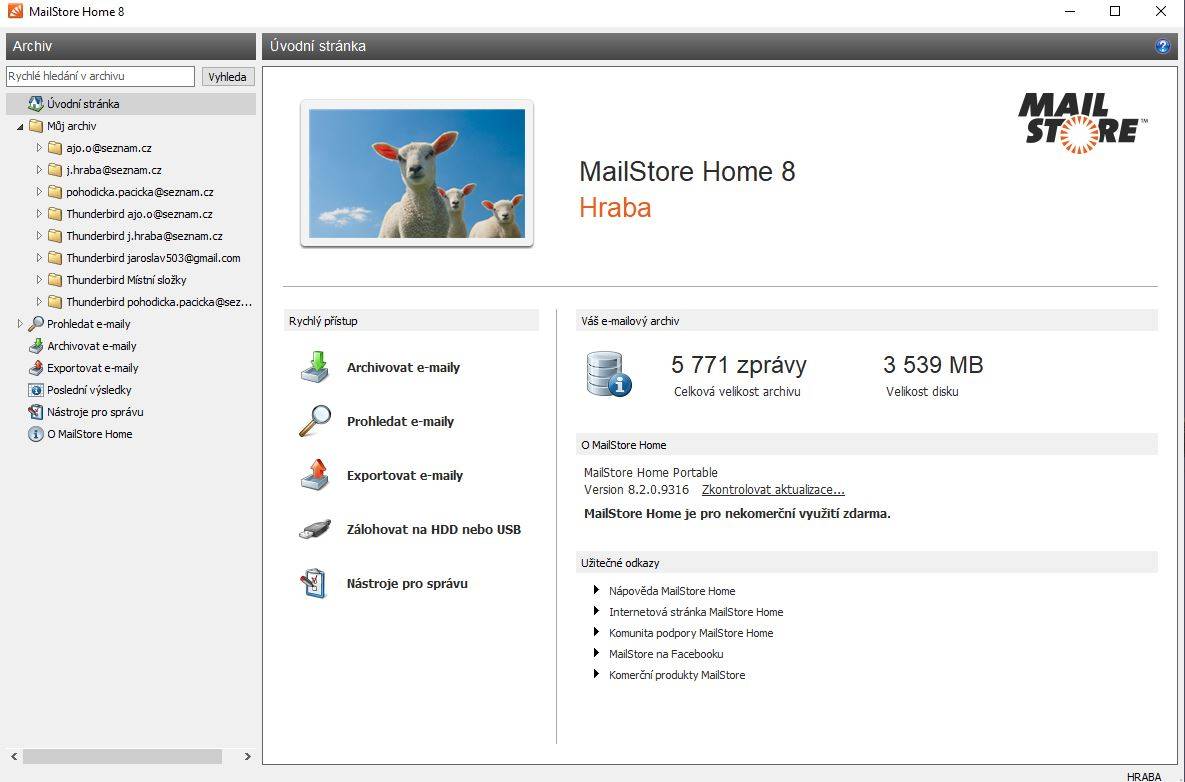Image resolution: width=1185 pixels, height=782 pixels.
Task: Open Nápověda MailStore Home link
Action: [672, 591]
